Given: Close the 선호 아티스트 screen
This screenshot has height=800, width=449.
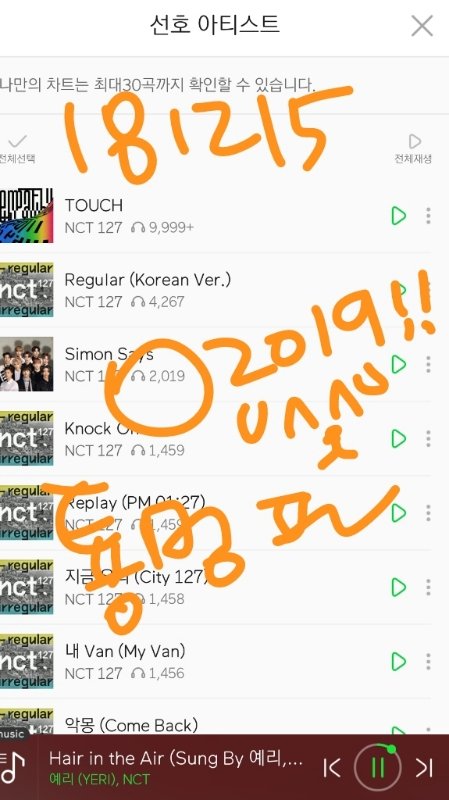Looking at the screenshot, I should tap(422, 26).
